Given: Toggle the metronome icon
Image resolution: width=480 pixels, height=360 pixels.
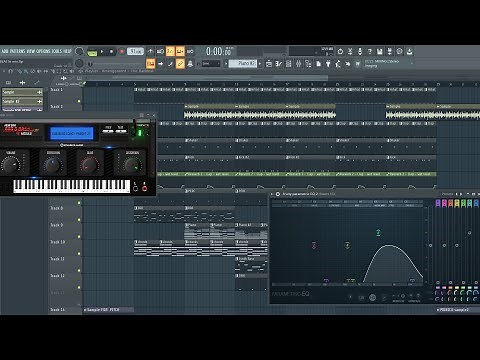Looking at the screenshot, I should pyautogui.click(x=150, y=51).
